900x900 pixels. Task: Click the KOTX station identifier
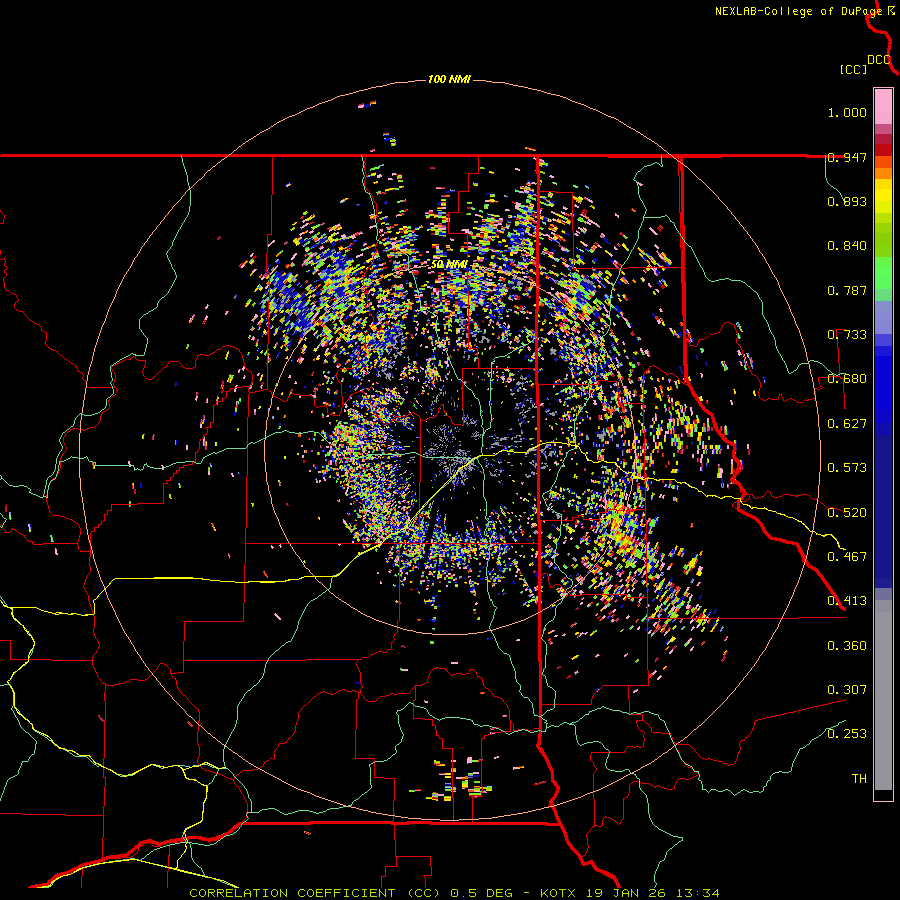560,893
